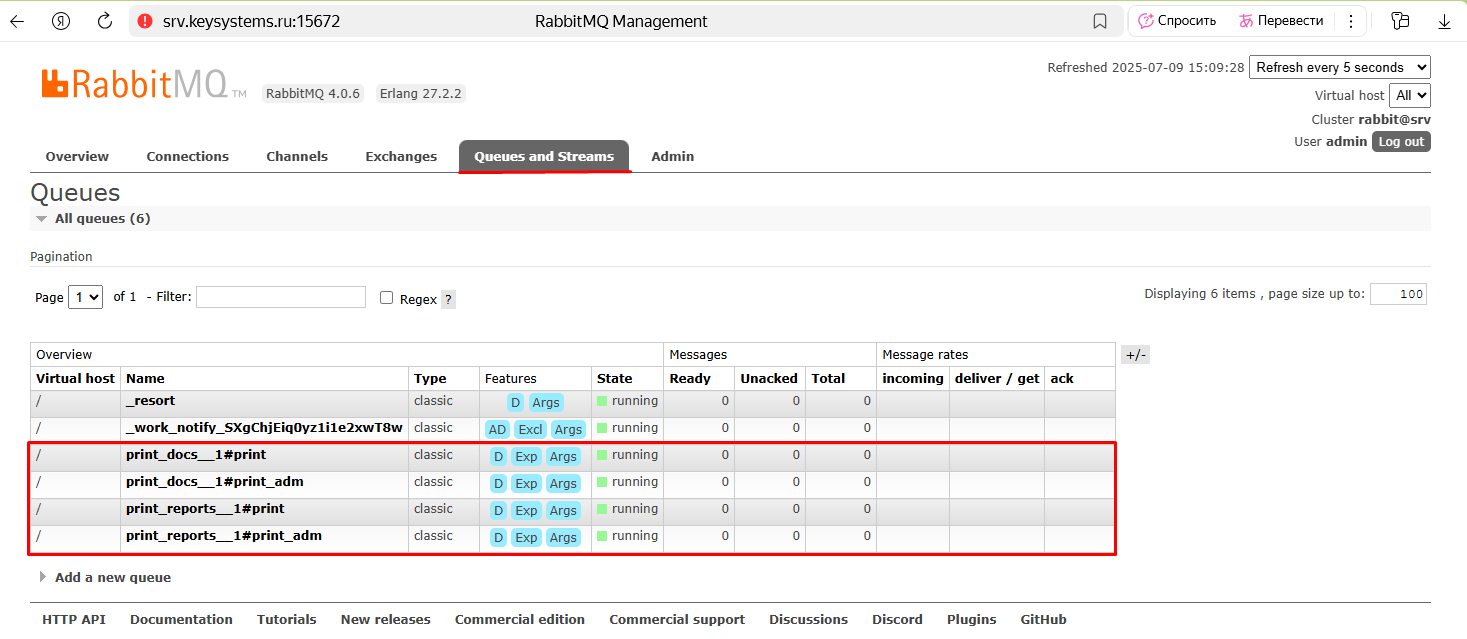Viewport: 1467px width, 639px height.
Task: Click the page size field
Action: 1398,294
